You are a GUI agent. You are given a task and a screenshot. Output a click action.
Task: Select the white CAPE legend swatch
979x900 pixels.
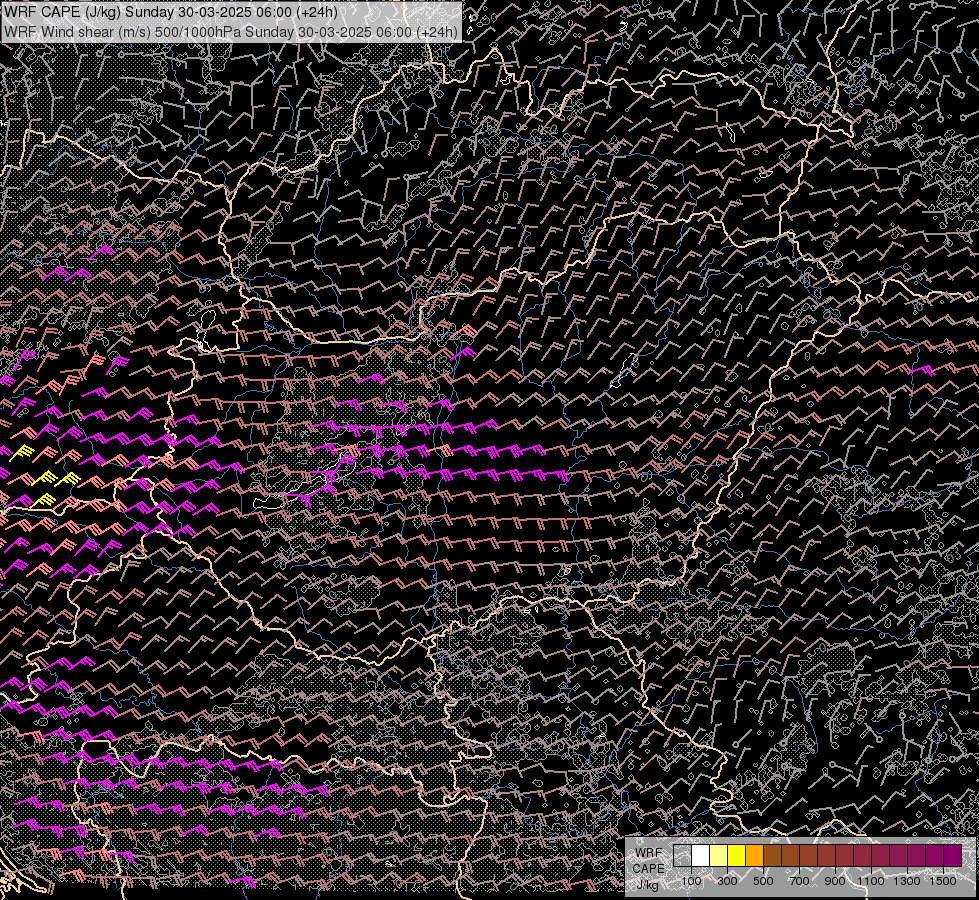coord(701,856)
